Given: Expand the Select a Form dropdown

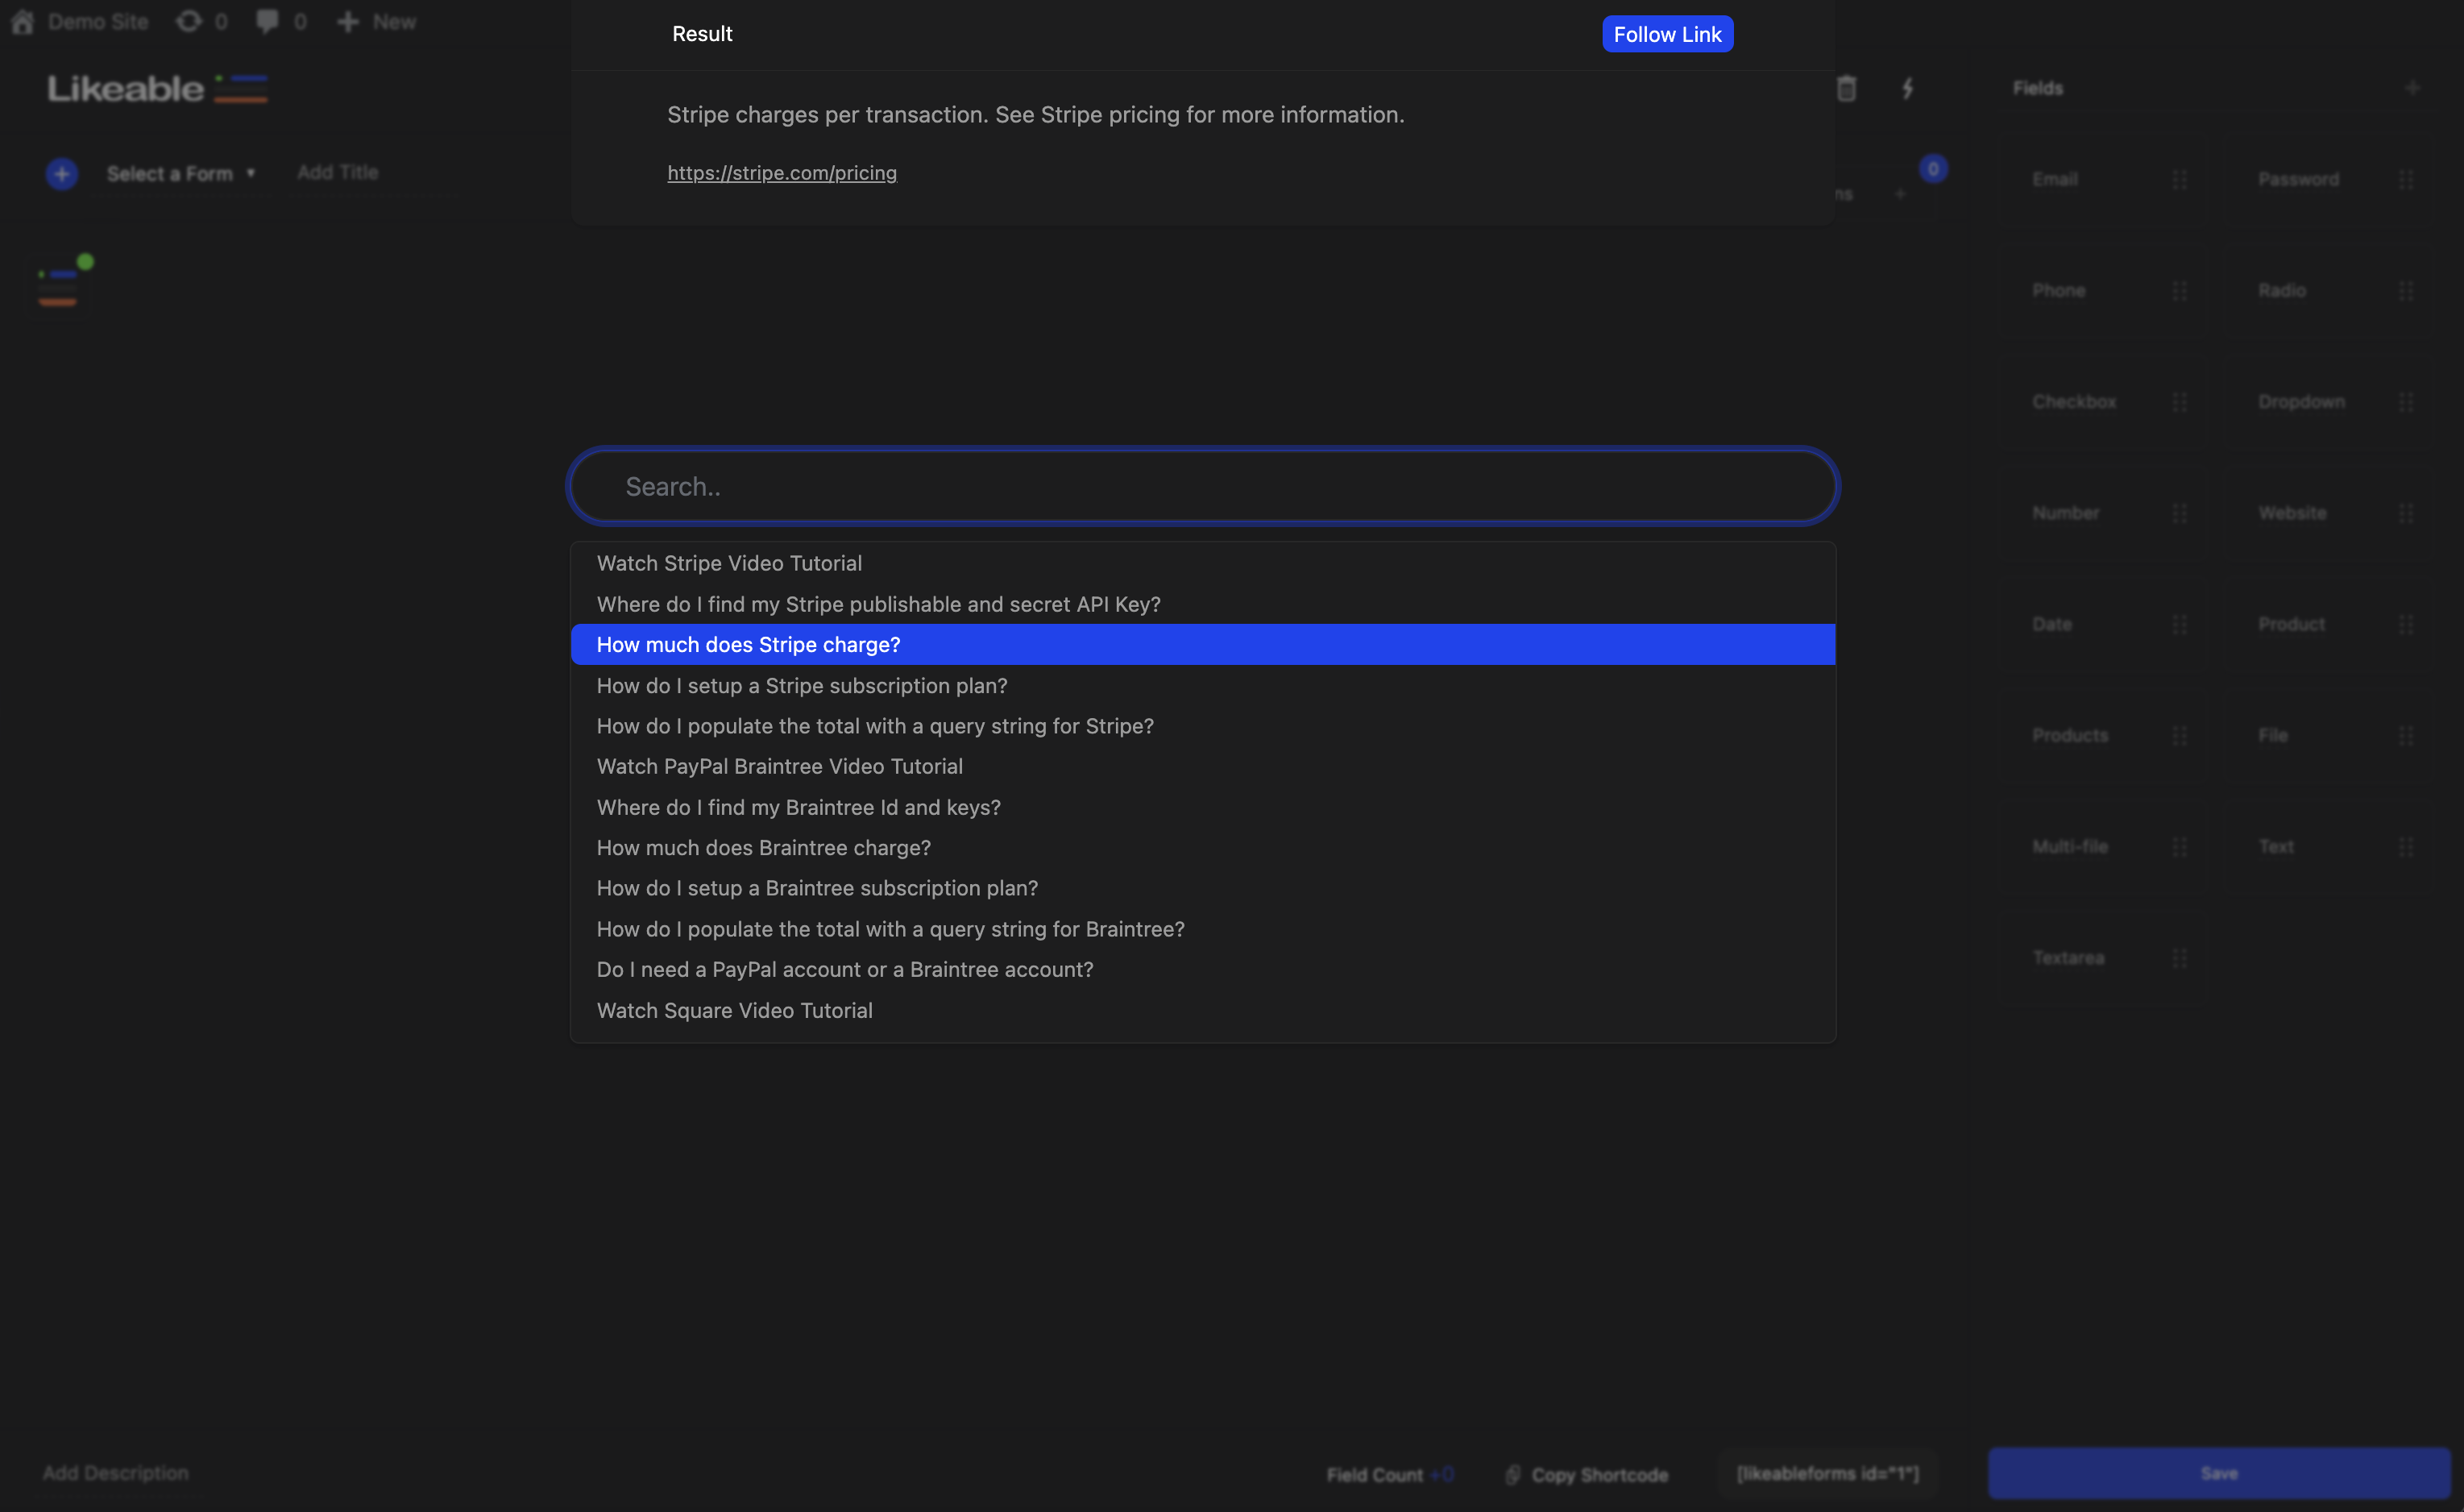Looking at the screenshot, I should 180,174.
